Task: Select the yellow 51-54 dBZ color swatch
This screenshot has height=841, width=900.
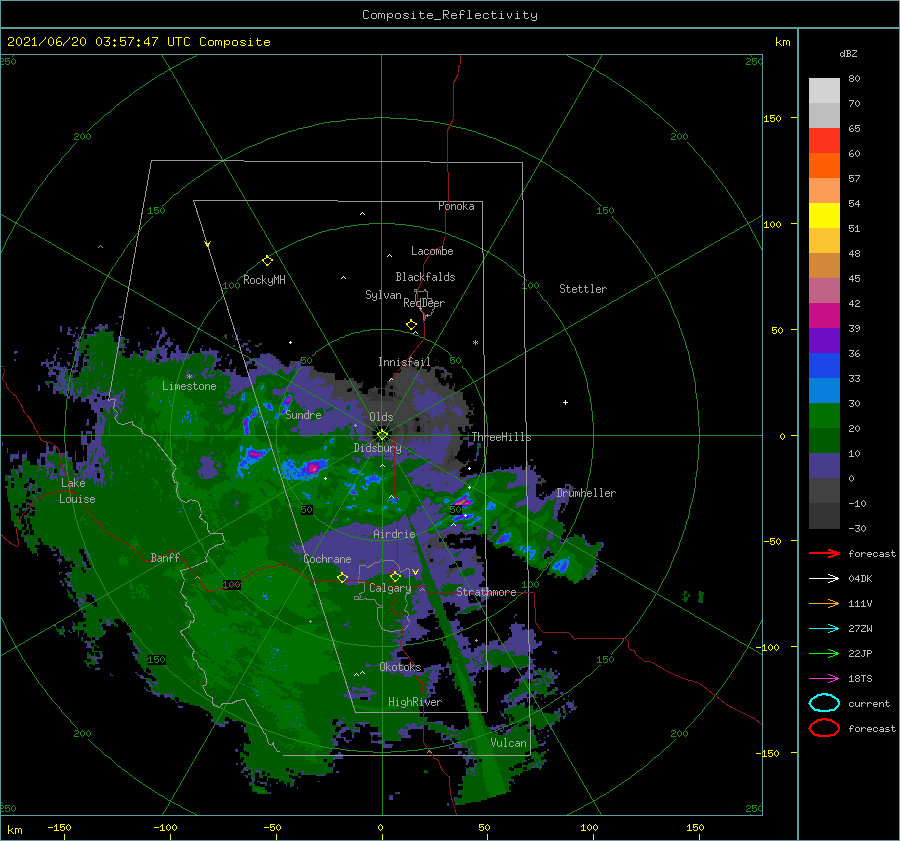Action: pyautogui.click(x=824, y=216)
